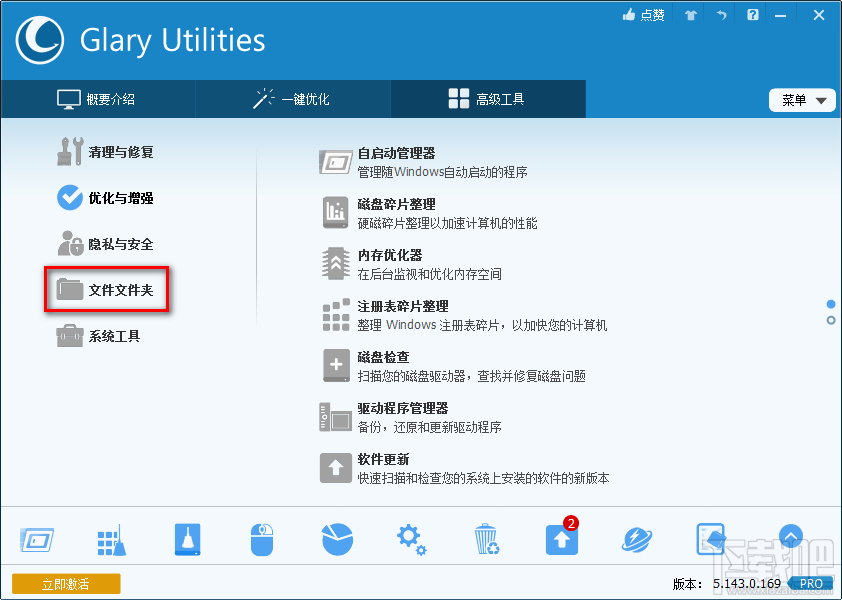Open the recycle bin icon in bottom toolbar
842x600 pixels.
(486, 538)
